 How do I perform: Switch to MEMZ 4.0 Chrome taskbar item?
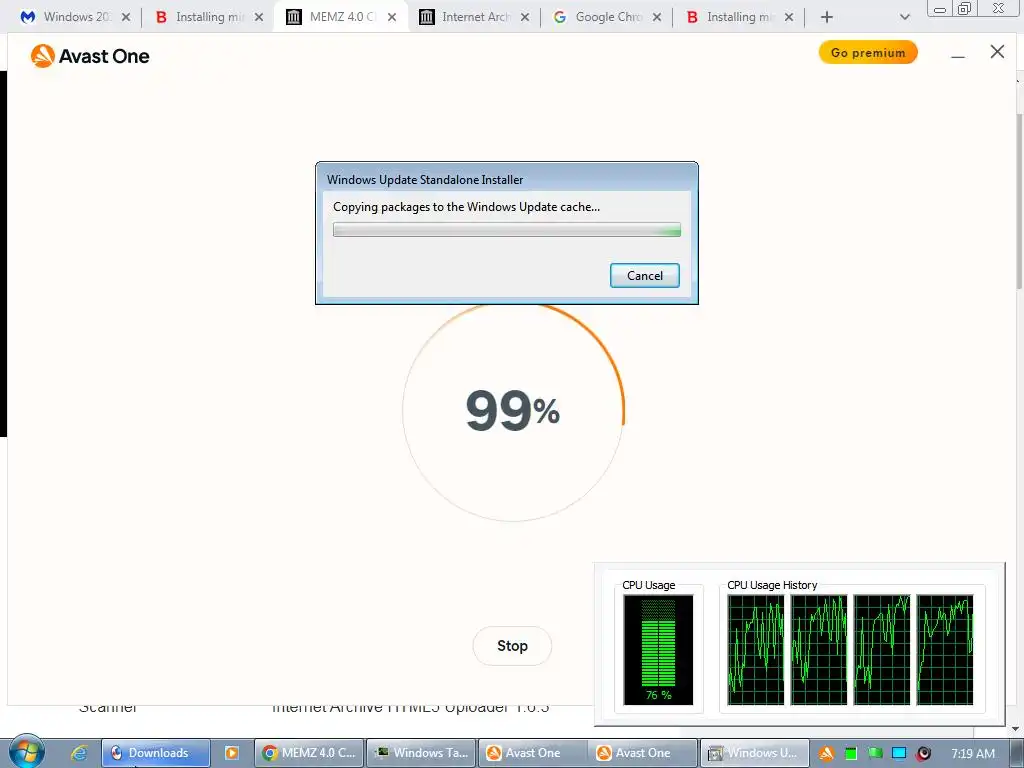pos(309,753)
